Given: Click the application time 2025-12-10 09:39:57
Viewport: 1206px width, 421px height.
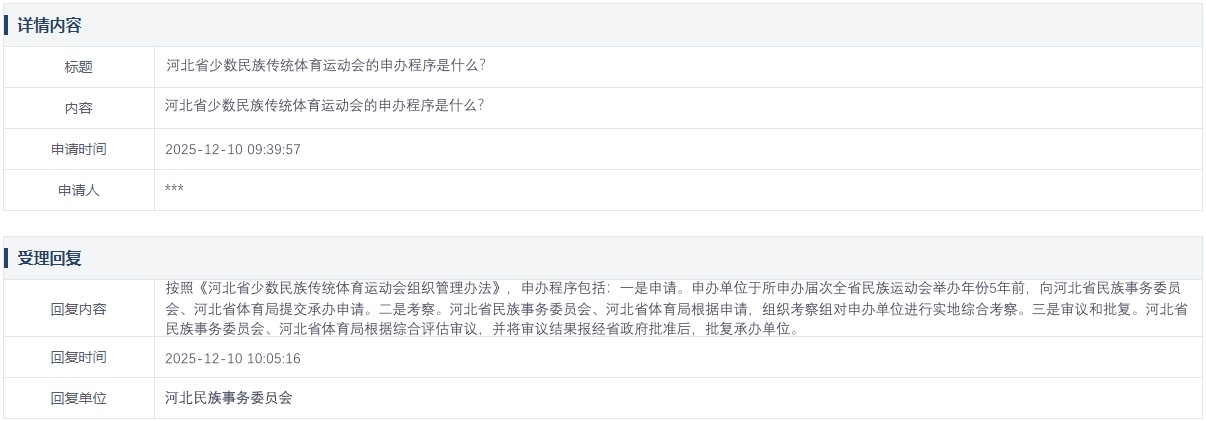Looking at the screenshot, I should (x=233, y=150).
